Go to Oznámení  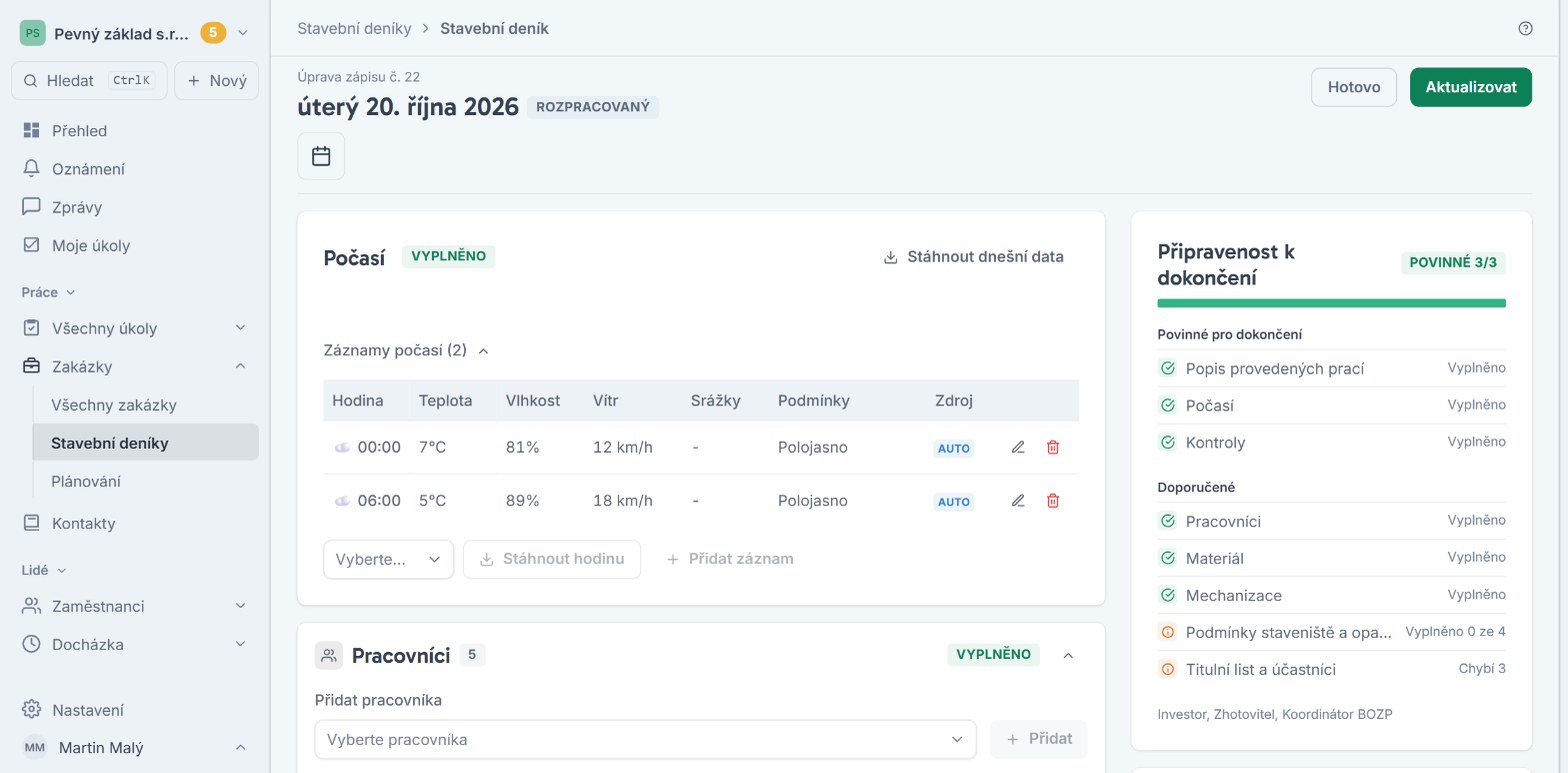coord(135,169)
